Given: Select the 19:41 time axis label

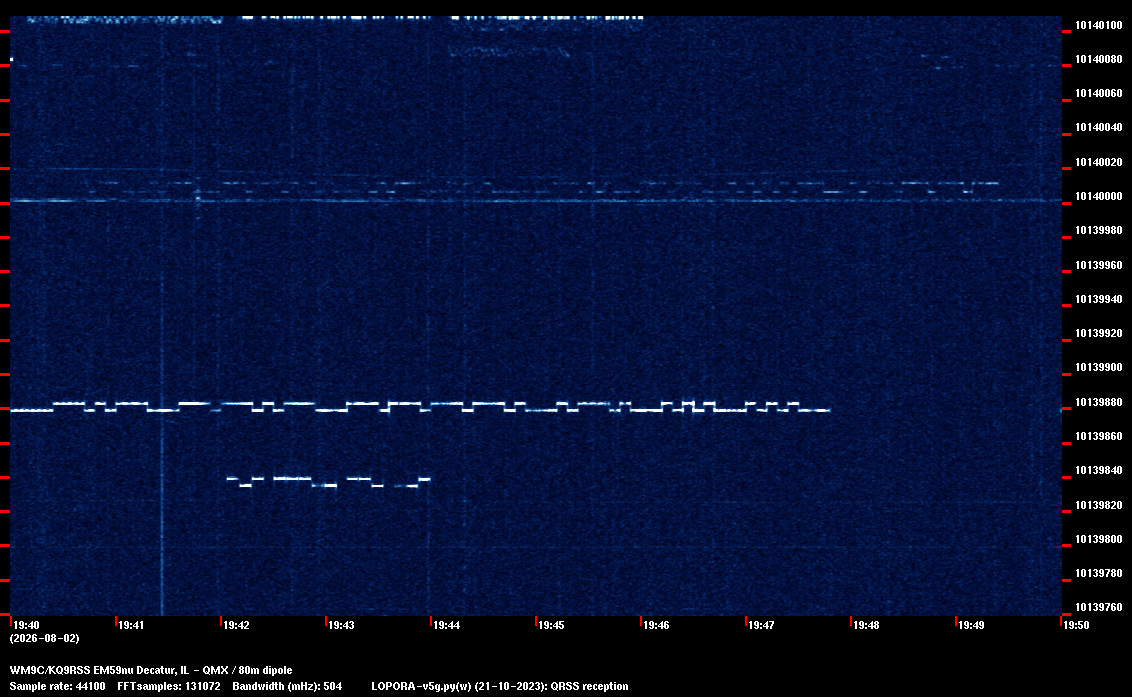Looking at the screenshot, I should pyautogui.click(x=131, y=625).
